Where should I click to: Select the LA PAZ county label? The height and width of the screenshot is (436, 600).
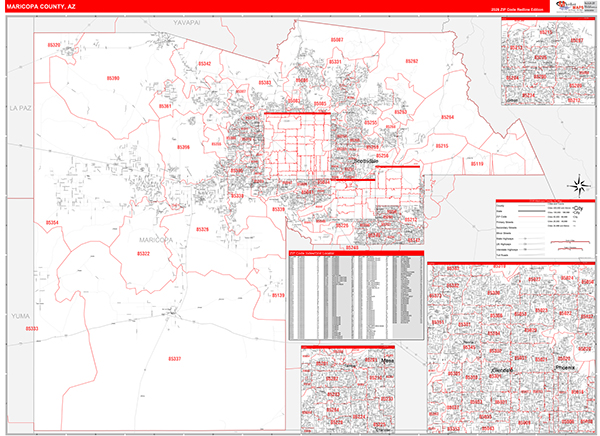[21, 108]
